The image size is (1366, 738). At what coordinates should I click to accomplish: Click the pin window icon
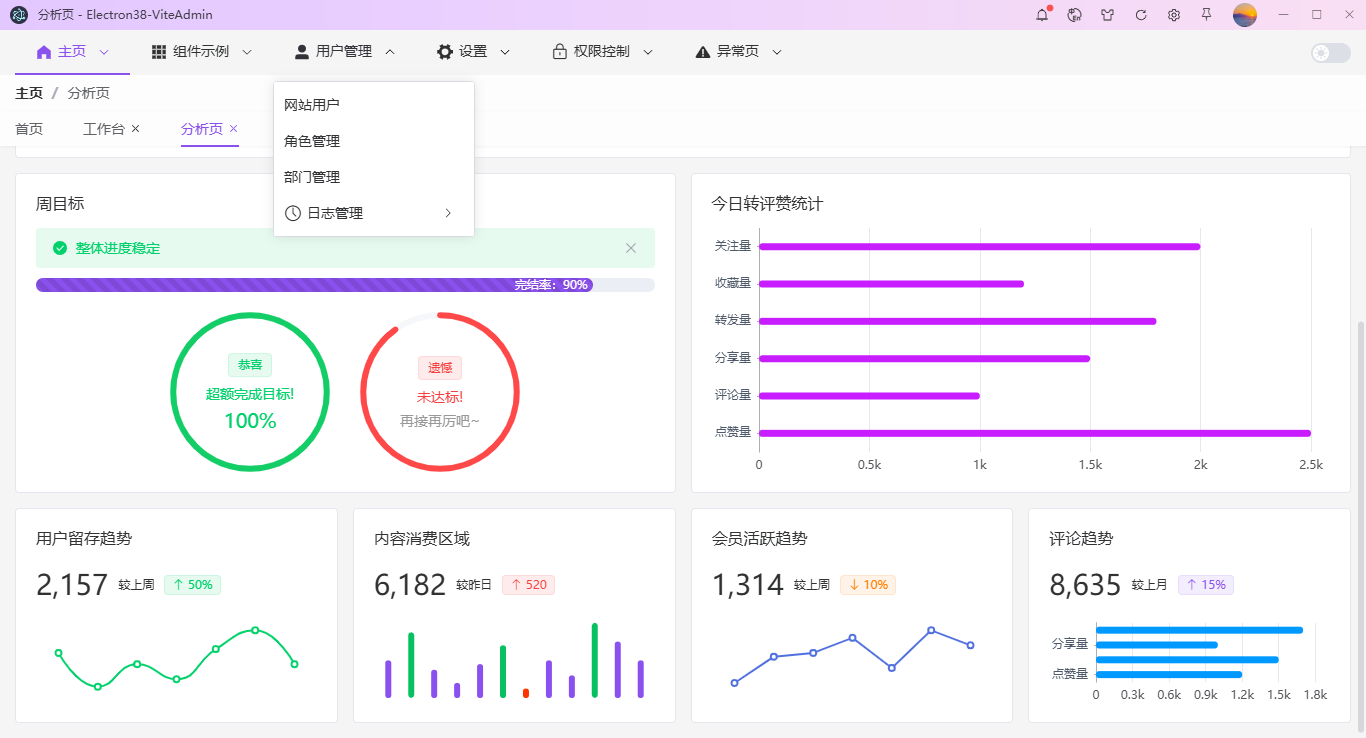(1207, 15)
